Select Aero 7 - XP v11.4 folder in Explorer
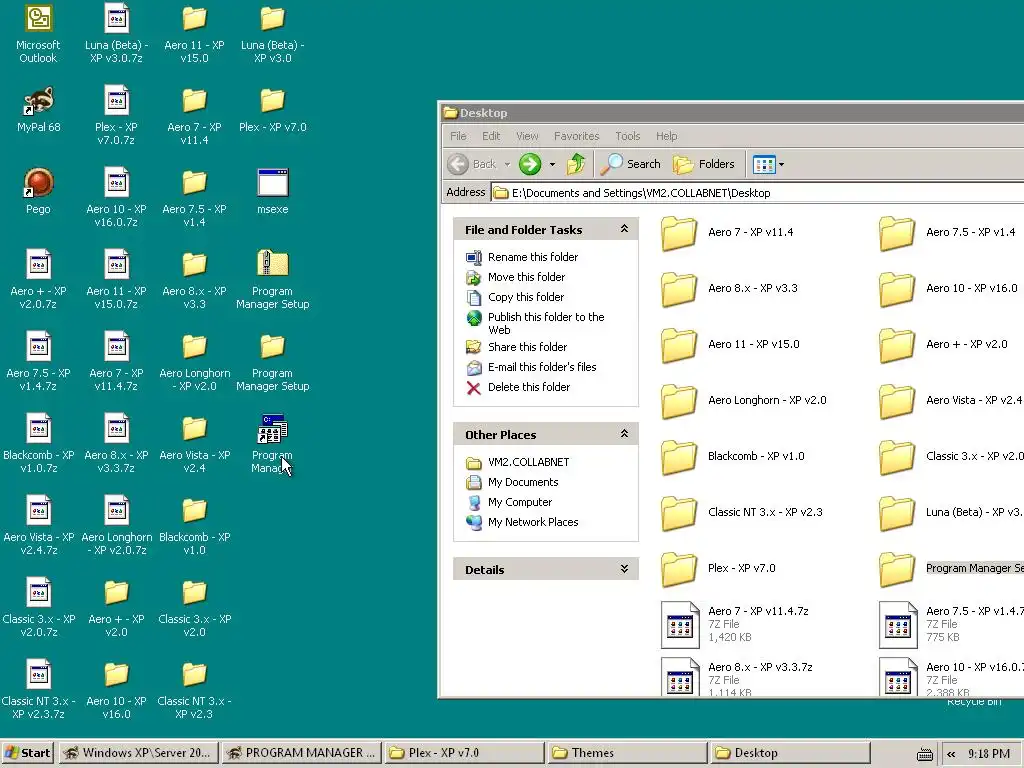 [727, 232]
